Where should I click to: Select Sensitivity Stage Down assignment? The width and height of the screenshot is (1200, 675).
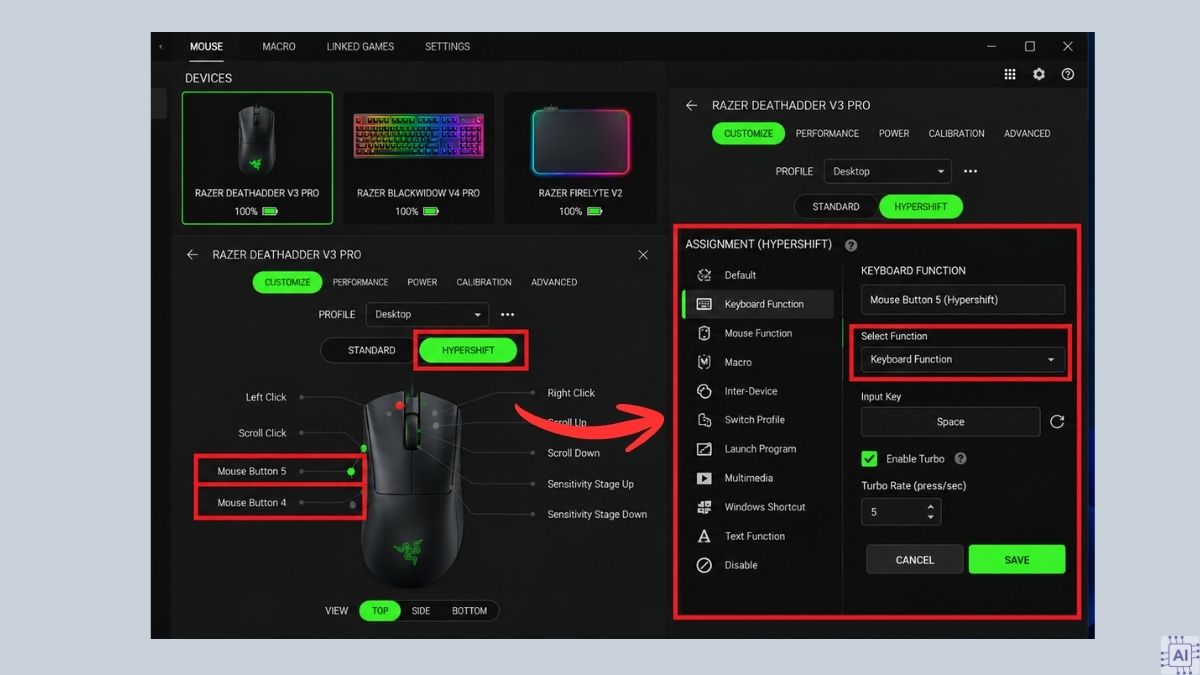click(597, 514)
